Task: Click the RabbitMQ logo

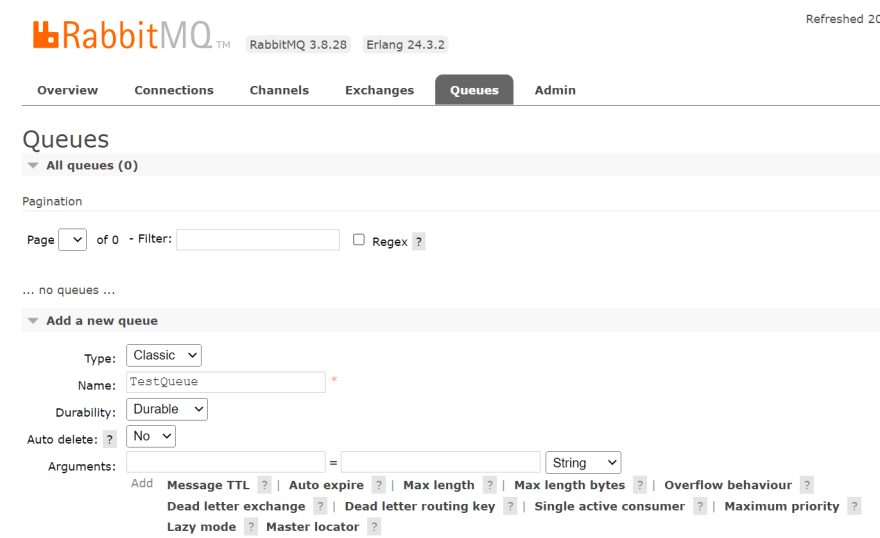Action: point(131,35)
